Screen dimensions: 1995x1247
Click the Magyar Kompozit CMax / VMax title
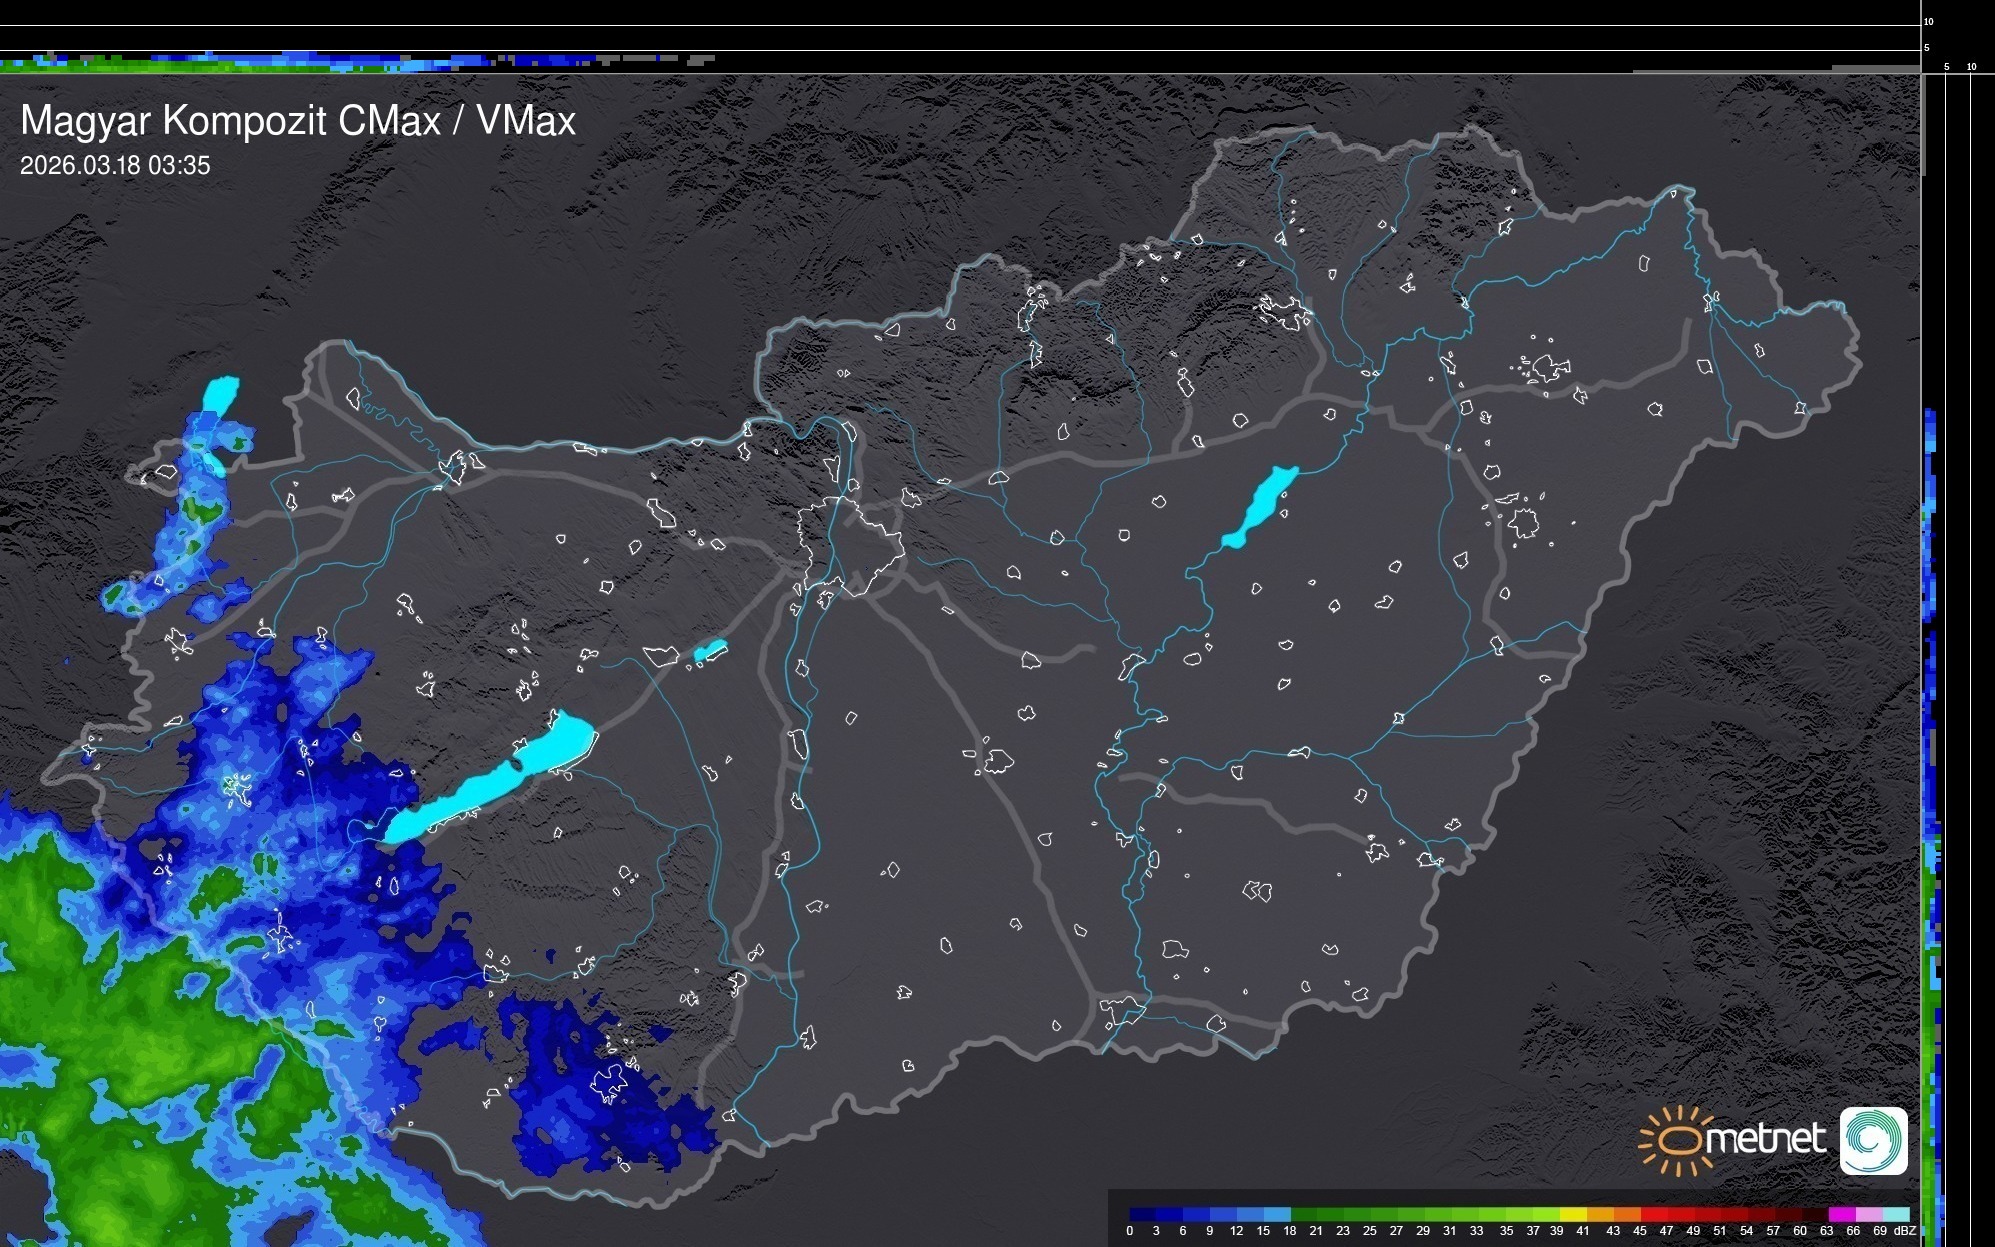[298, 121]
